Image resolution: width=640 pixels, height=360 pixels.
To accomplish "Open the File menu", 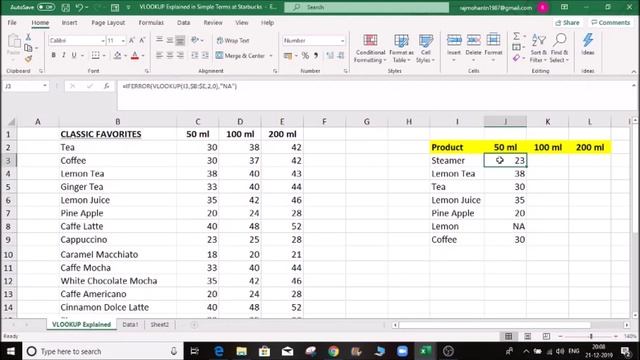I will 12,23.
